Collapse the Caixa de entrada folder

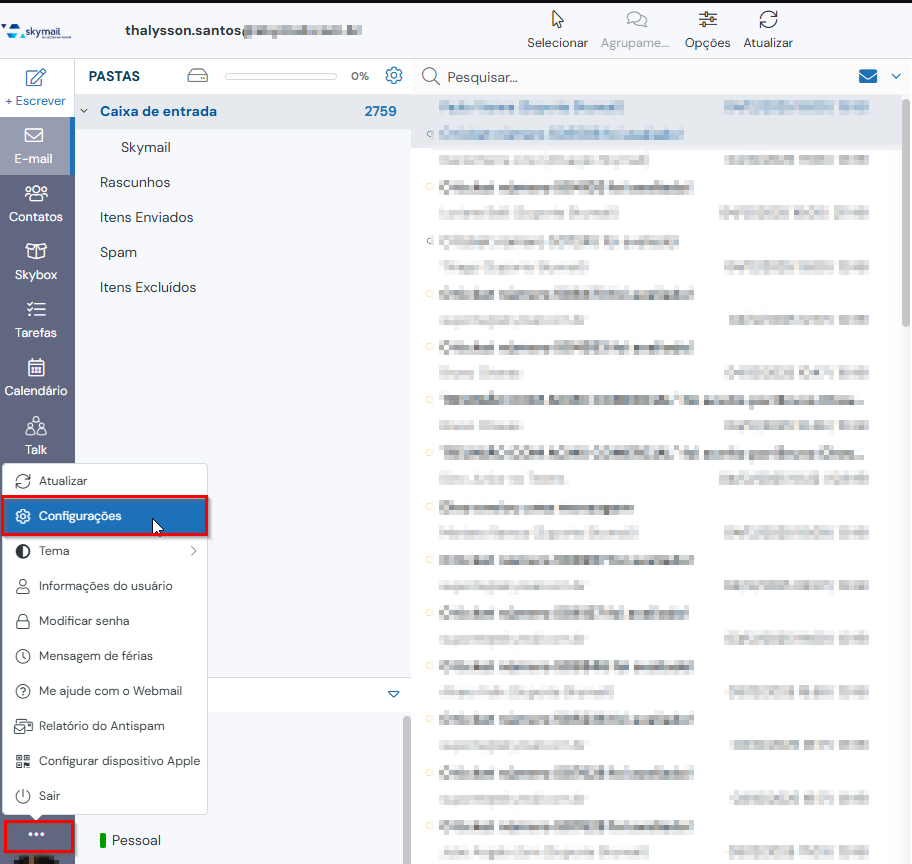click(x=85, y=112)
